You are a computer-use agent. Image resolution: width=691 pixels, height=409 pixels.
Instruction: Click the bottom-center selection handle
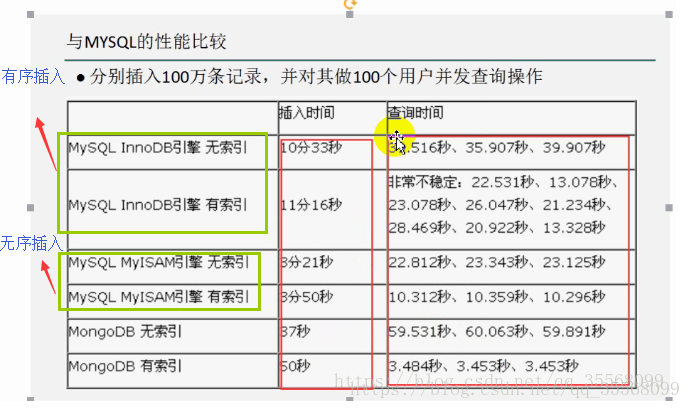pos(350,399)
